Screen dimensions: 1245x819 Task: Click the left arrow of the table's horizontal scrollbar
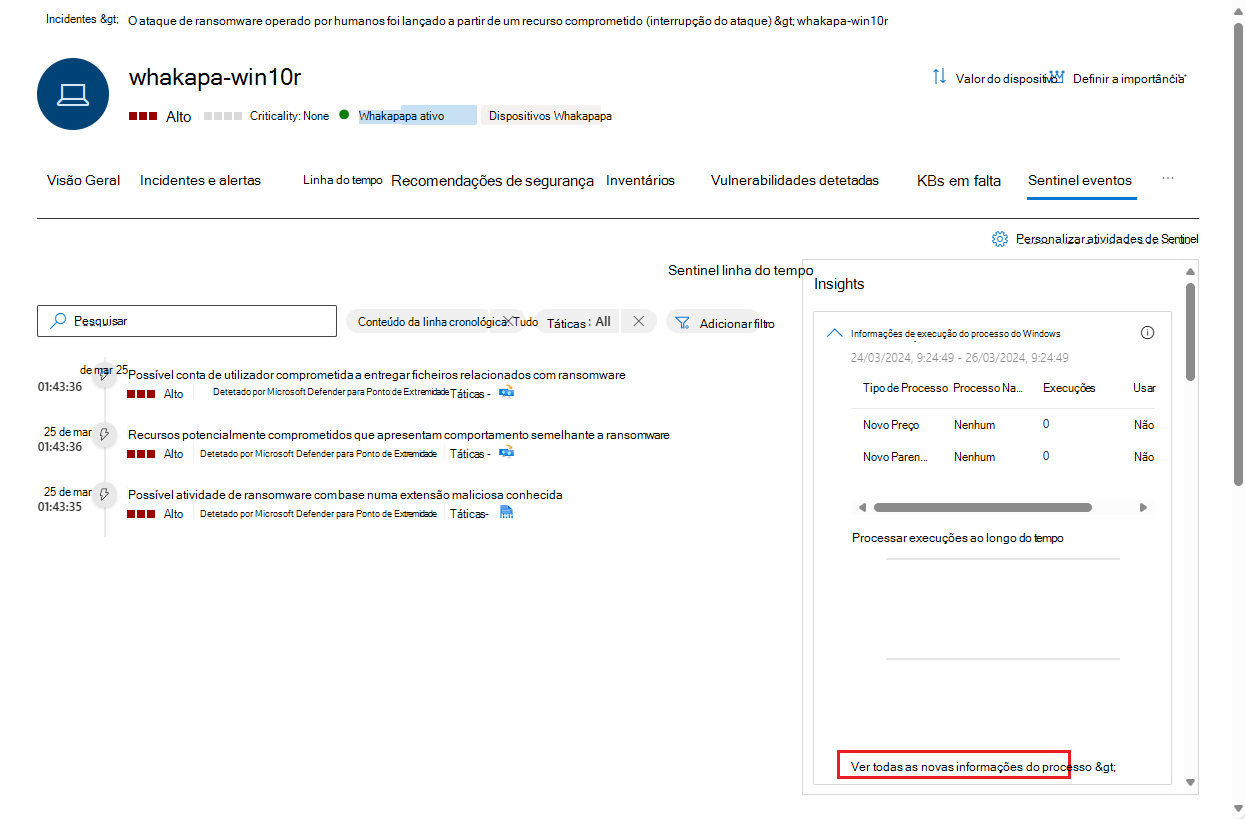pyautogui.click(x=862, y=508)
